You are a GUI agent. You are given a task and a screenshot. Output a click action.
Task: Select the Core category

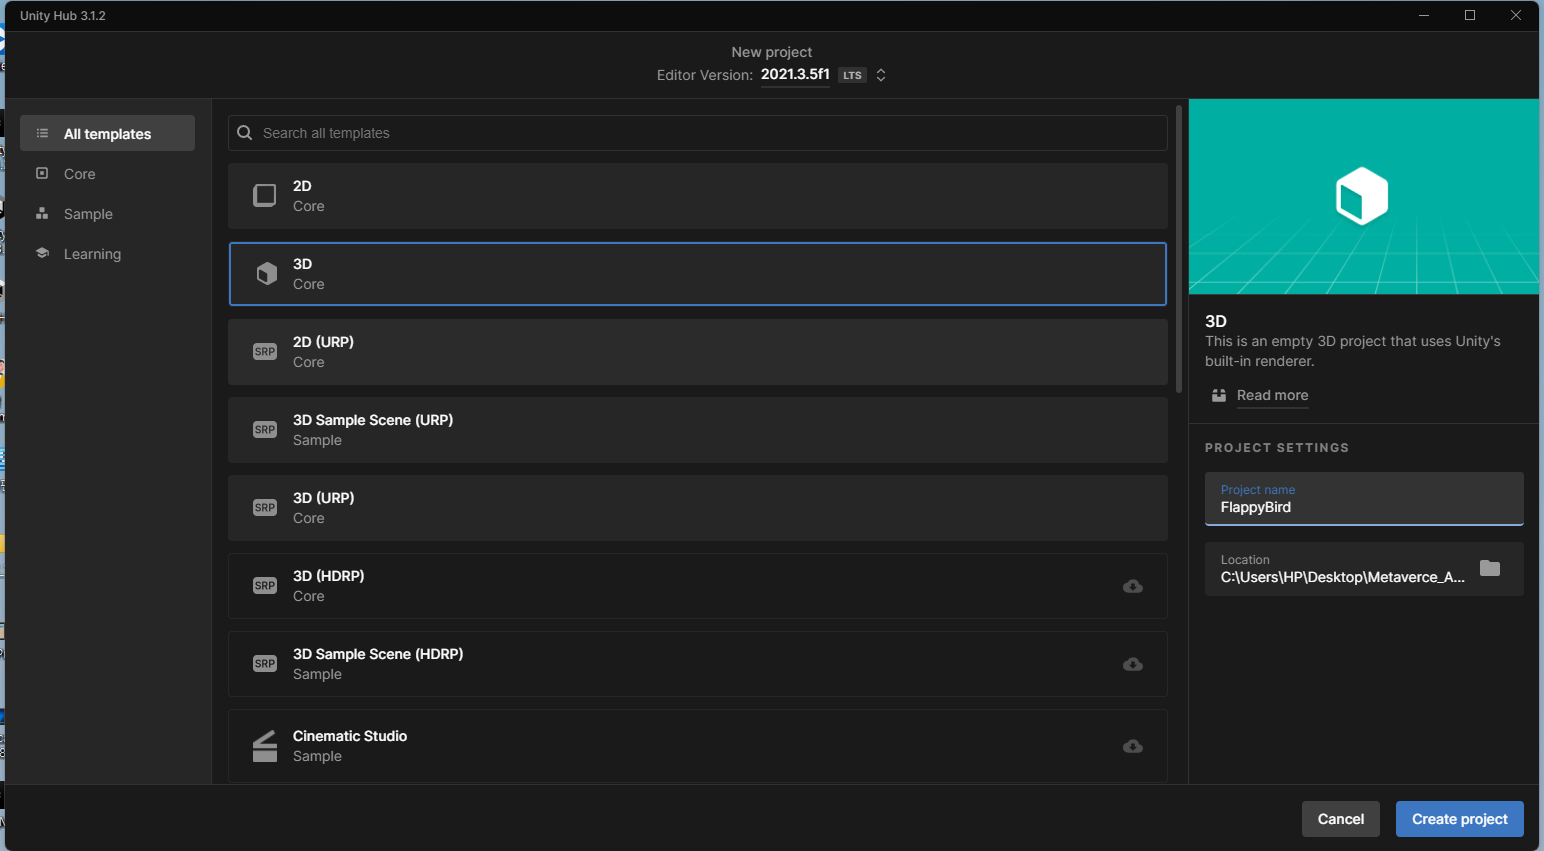(108, 173)
